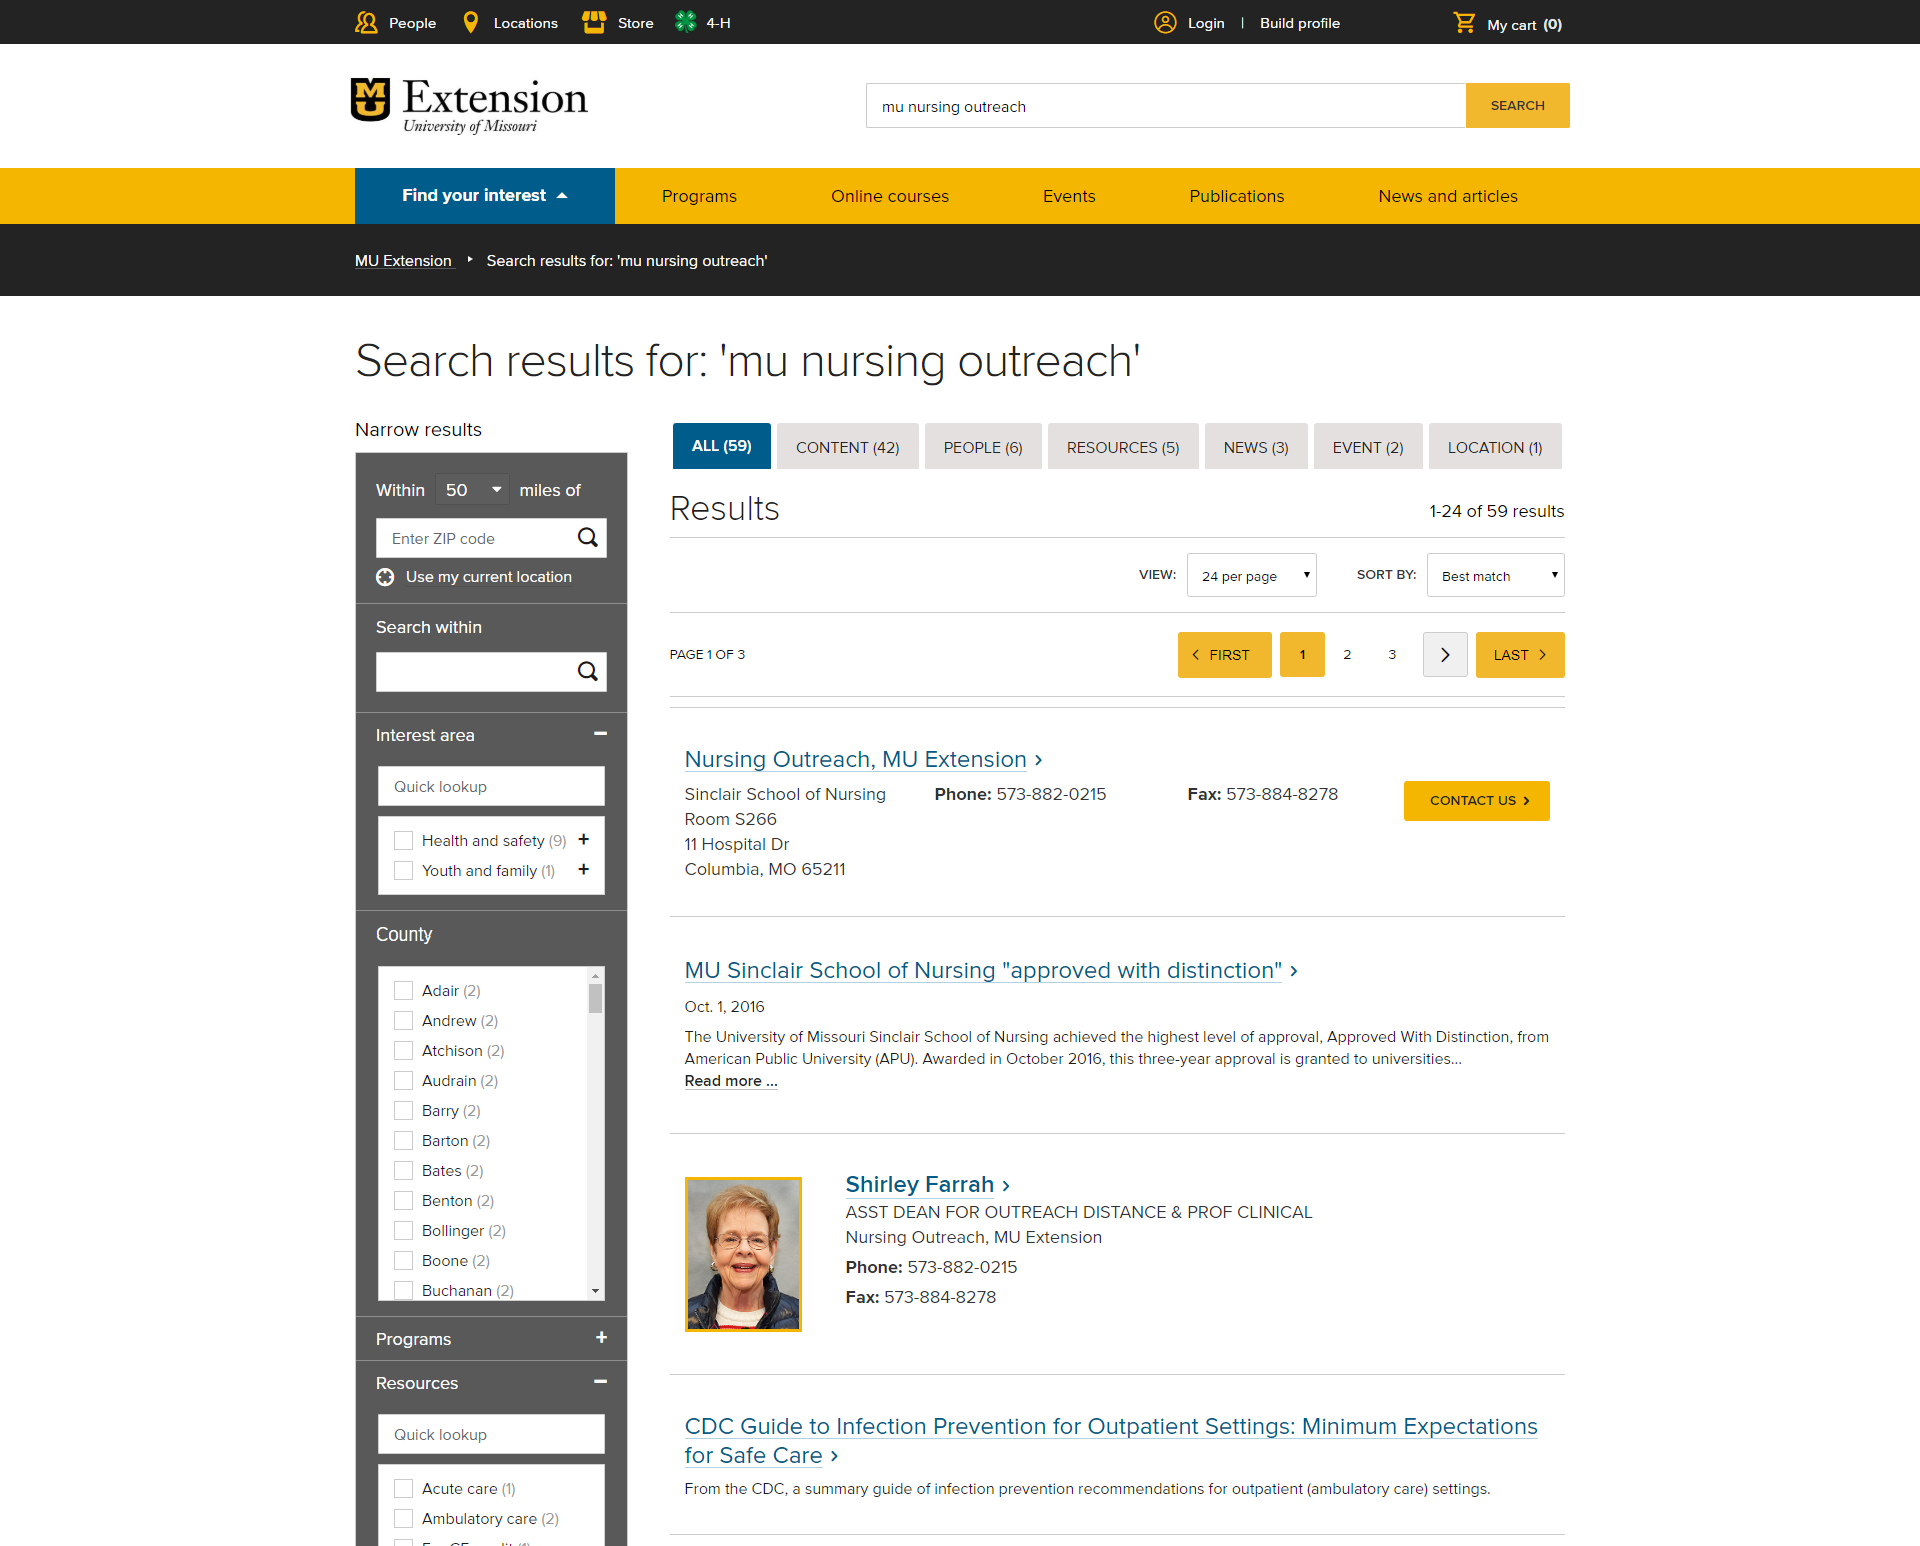Click the ZIP code search magnifier icon
This screenshot has height=1546, width=1920.
coord(588,538)
